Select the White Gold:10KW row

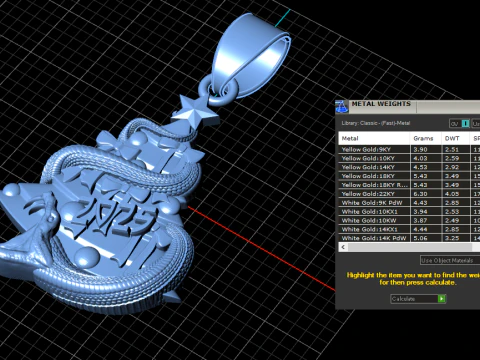tap(409, 220)
